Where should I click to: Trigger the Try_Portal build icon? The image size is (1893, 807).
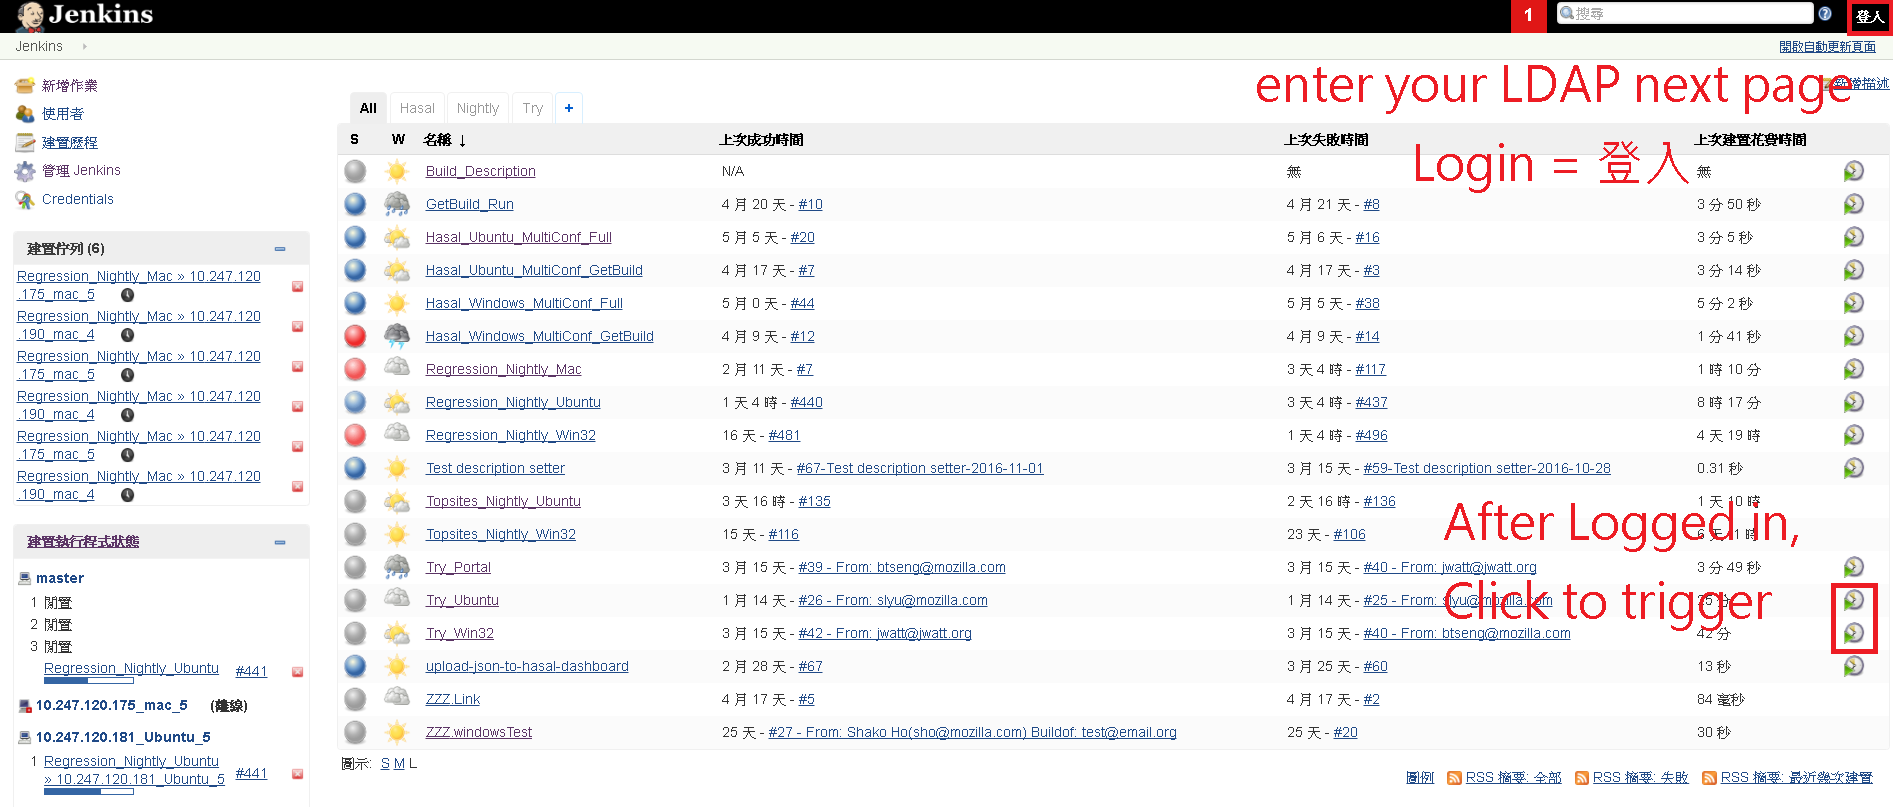click(x=1853, y=567)
